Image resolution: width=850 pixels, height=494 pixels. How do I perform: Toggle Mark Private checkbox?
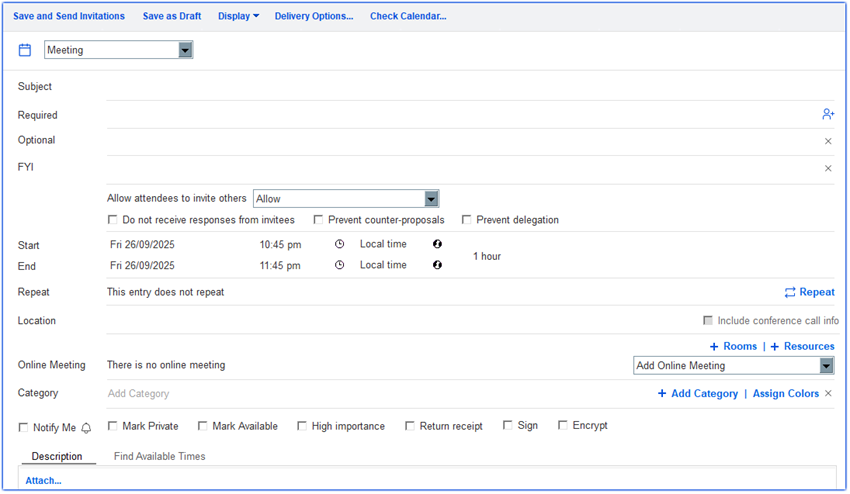[112, 426]
